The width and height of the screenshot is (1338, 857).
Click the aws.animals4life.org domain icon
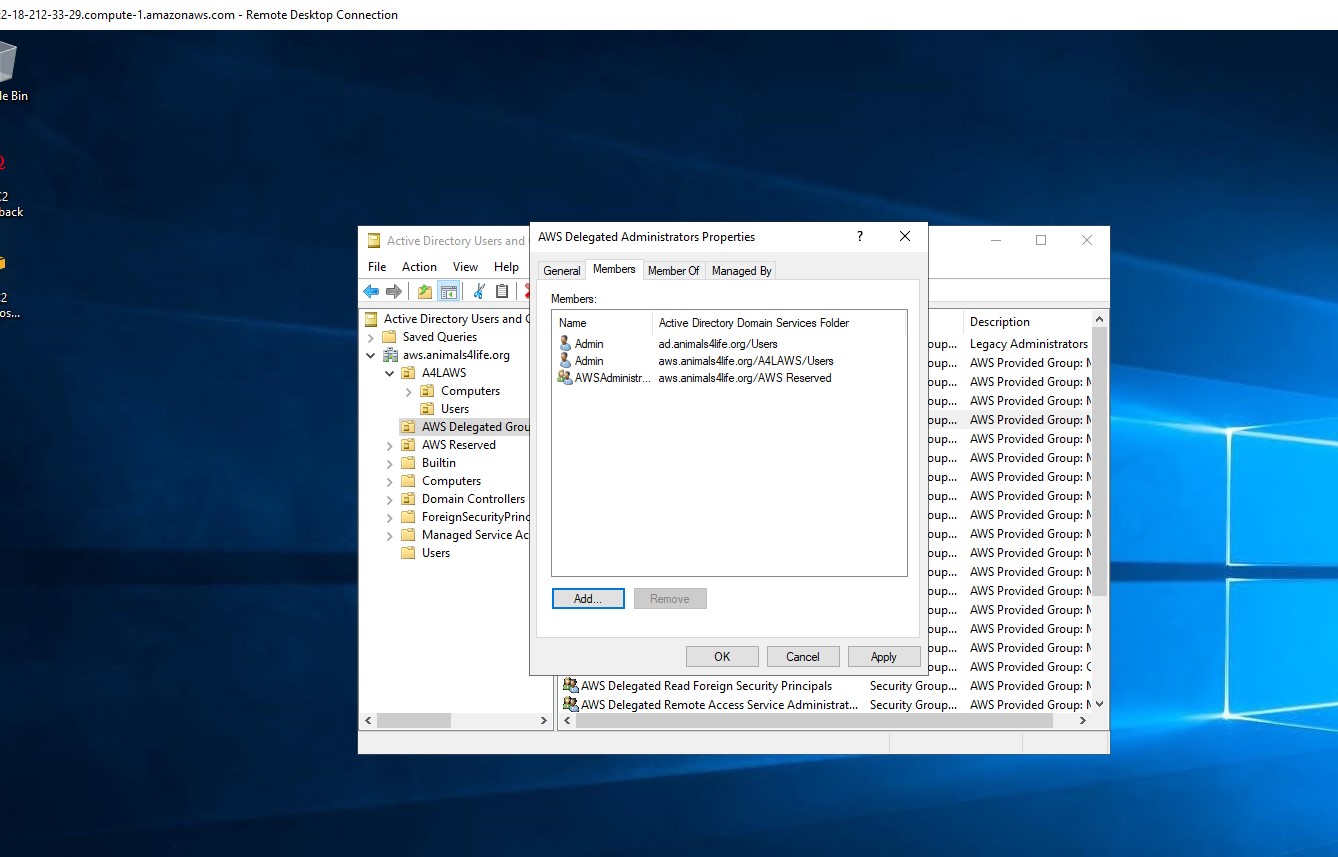point(392,354)
